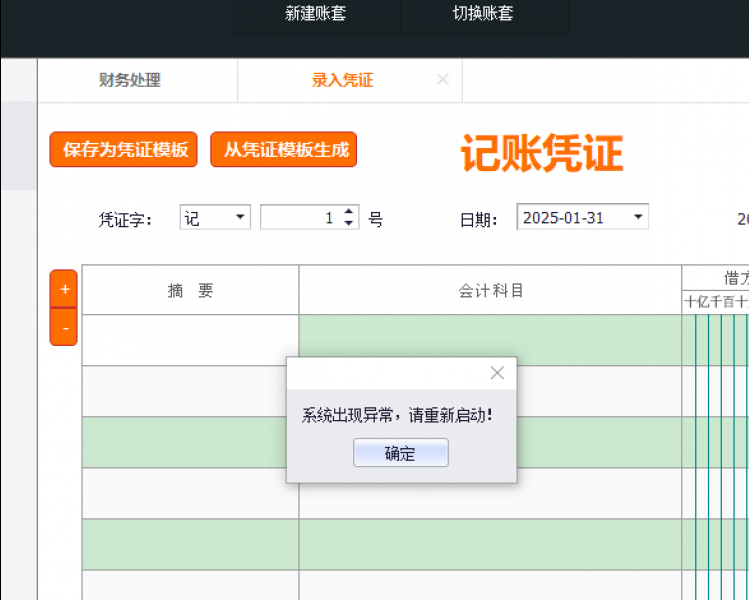Viewport: 749px width, 600px height.
Task: Open the 日期 date picker dropdown
Action: tap(638, 218)
